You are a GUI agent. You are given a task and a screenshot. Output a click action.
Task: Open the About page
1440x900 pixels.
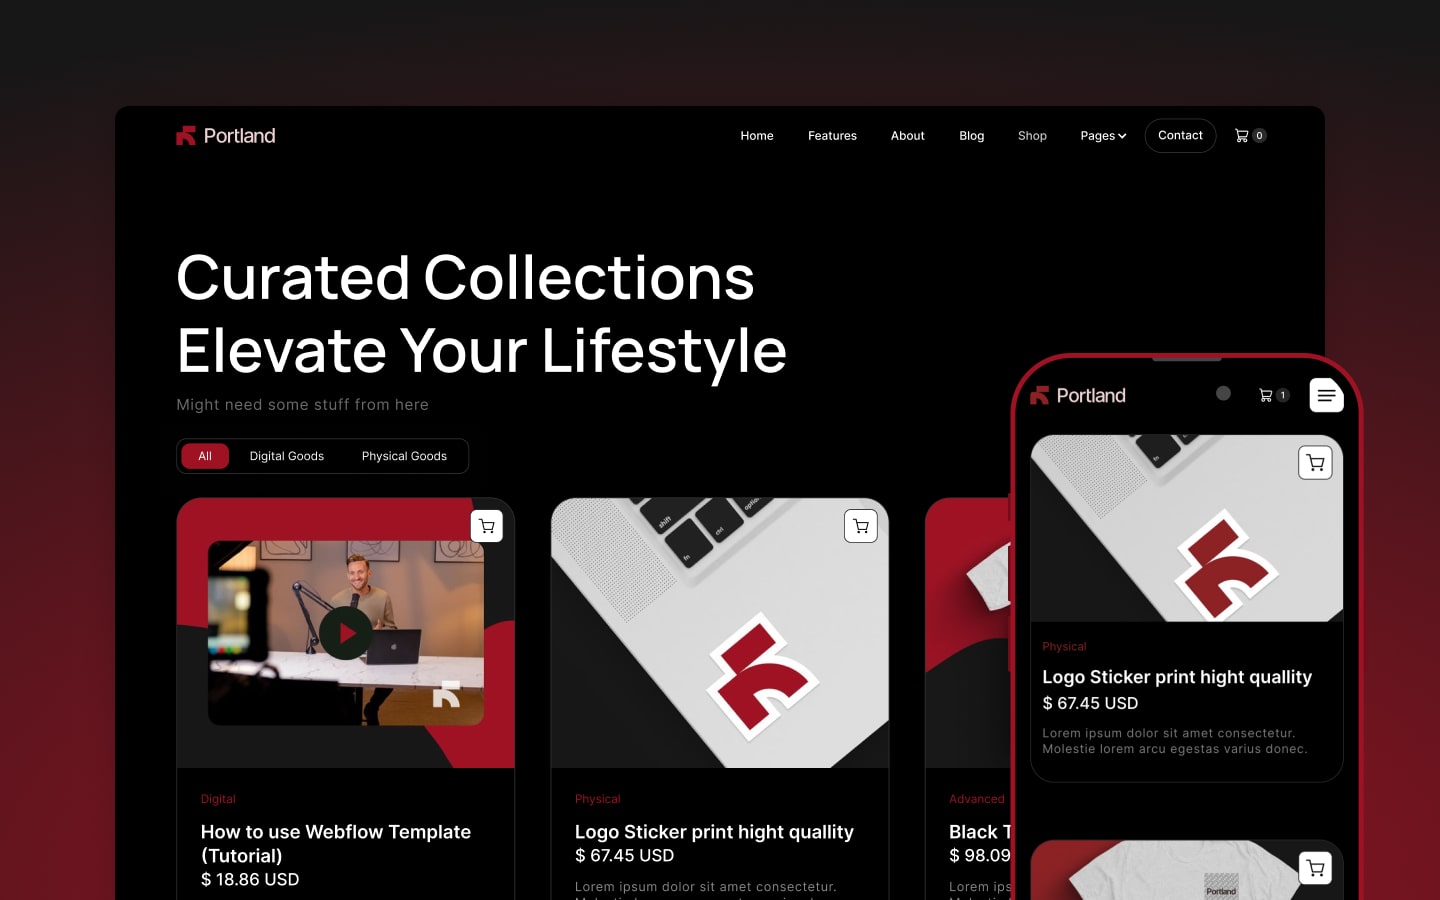pos(908,136)
